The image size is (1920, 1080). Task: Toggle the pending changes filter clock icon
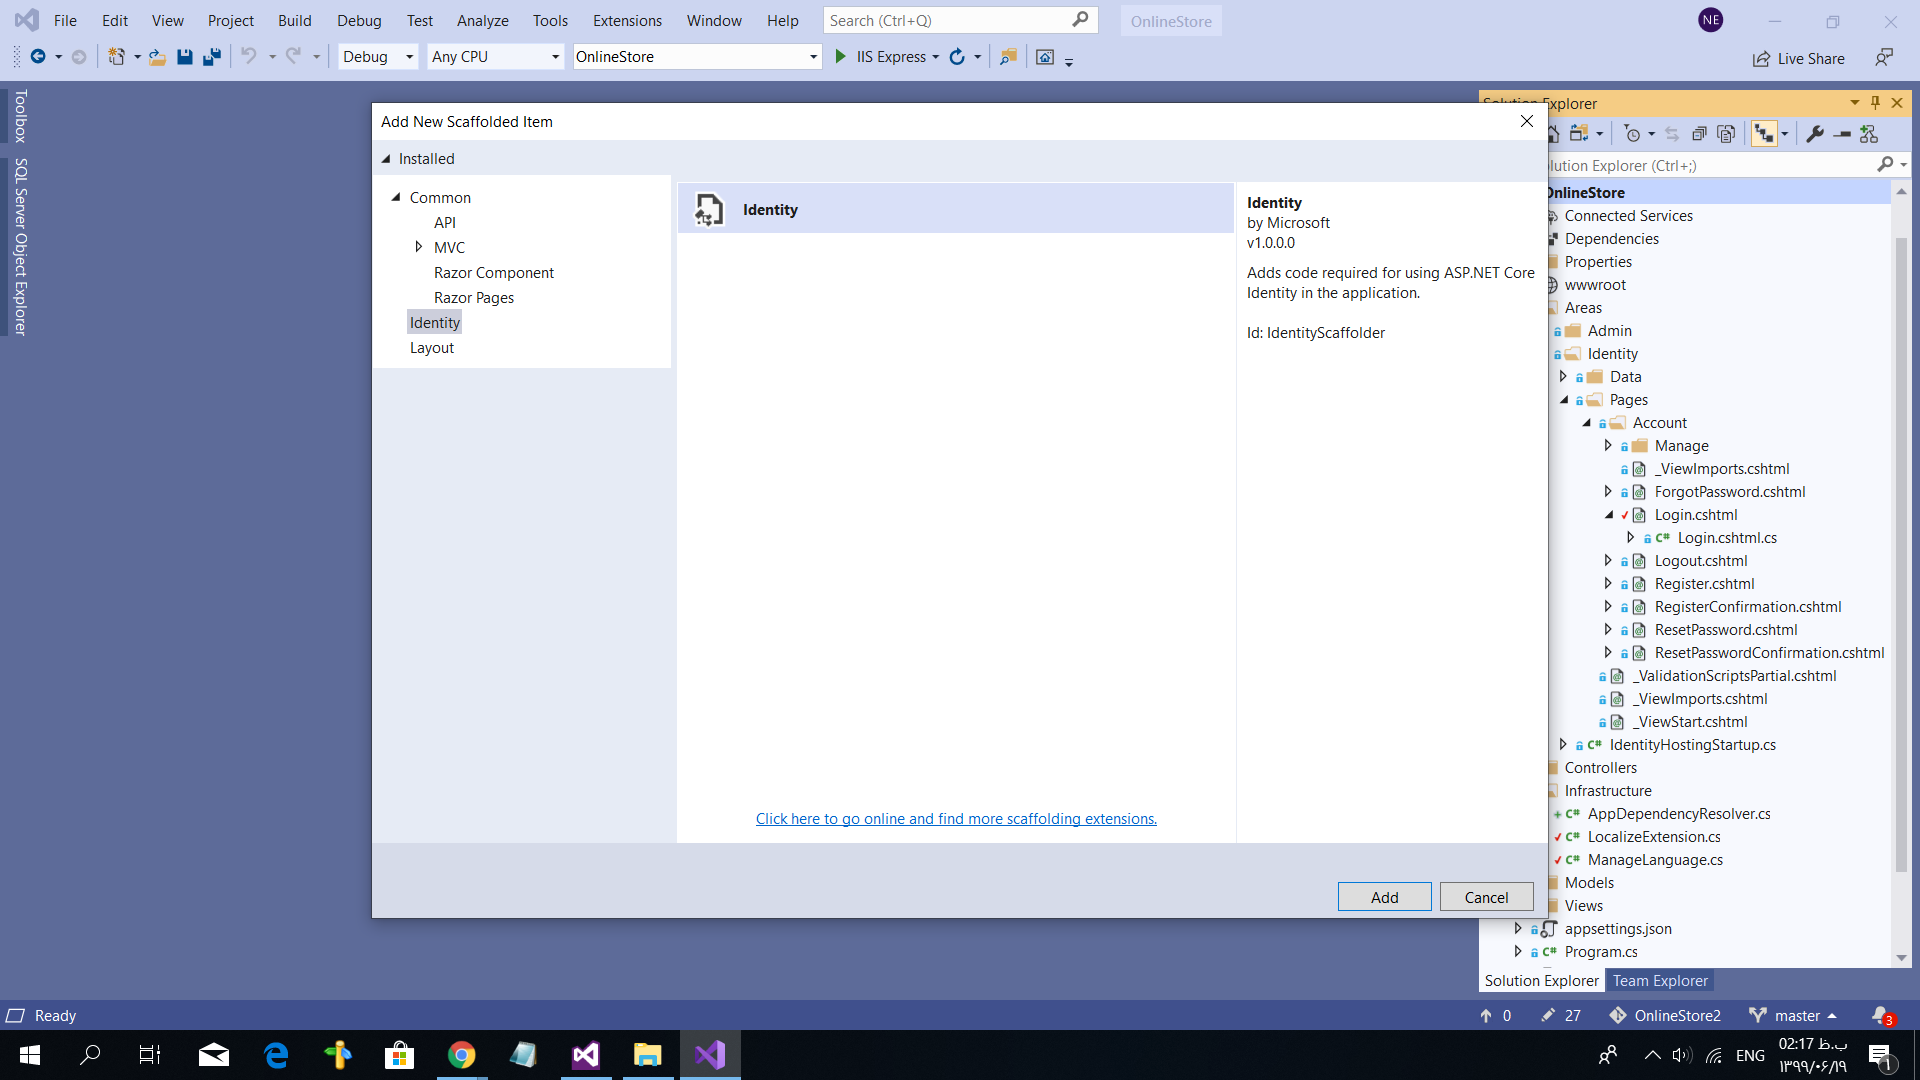click(x=1633, y=134)
